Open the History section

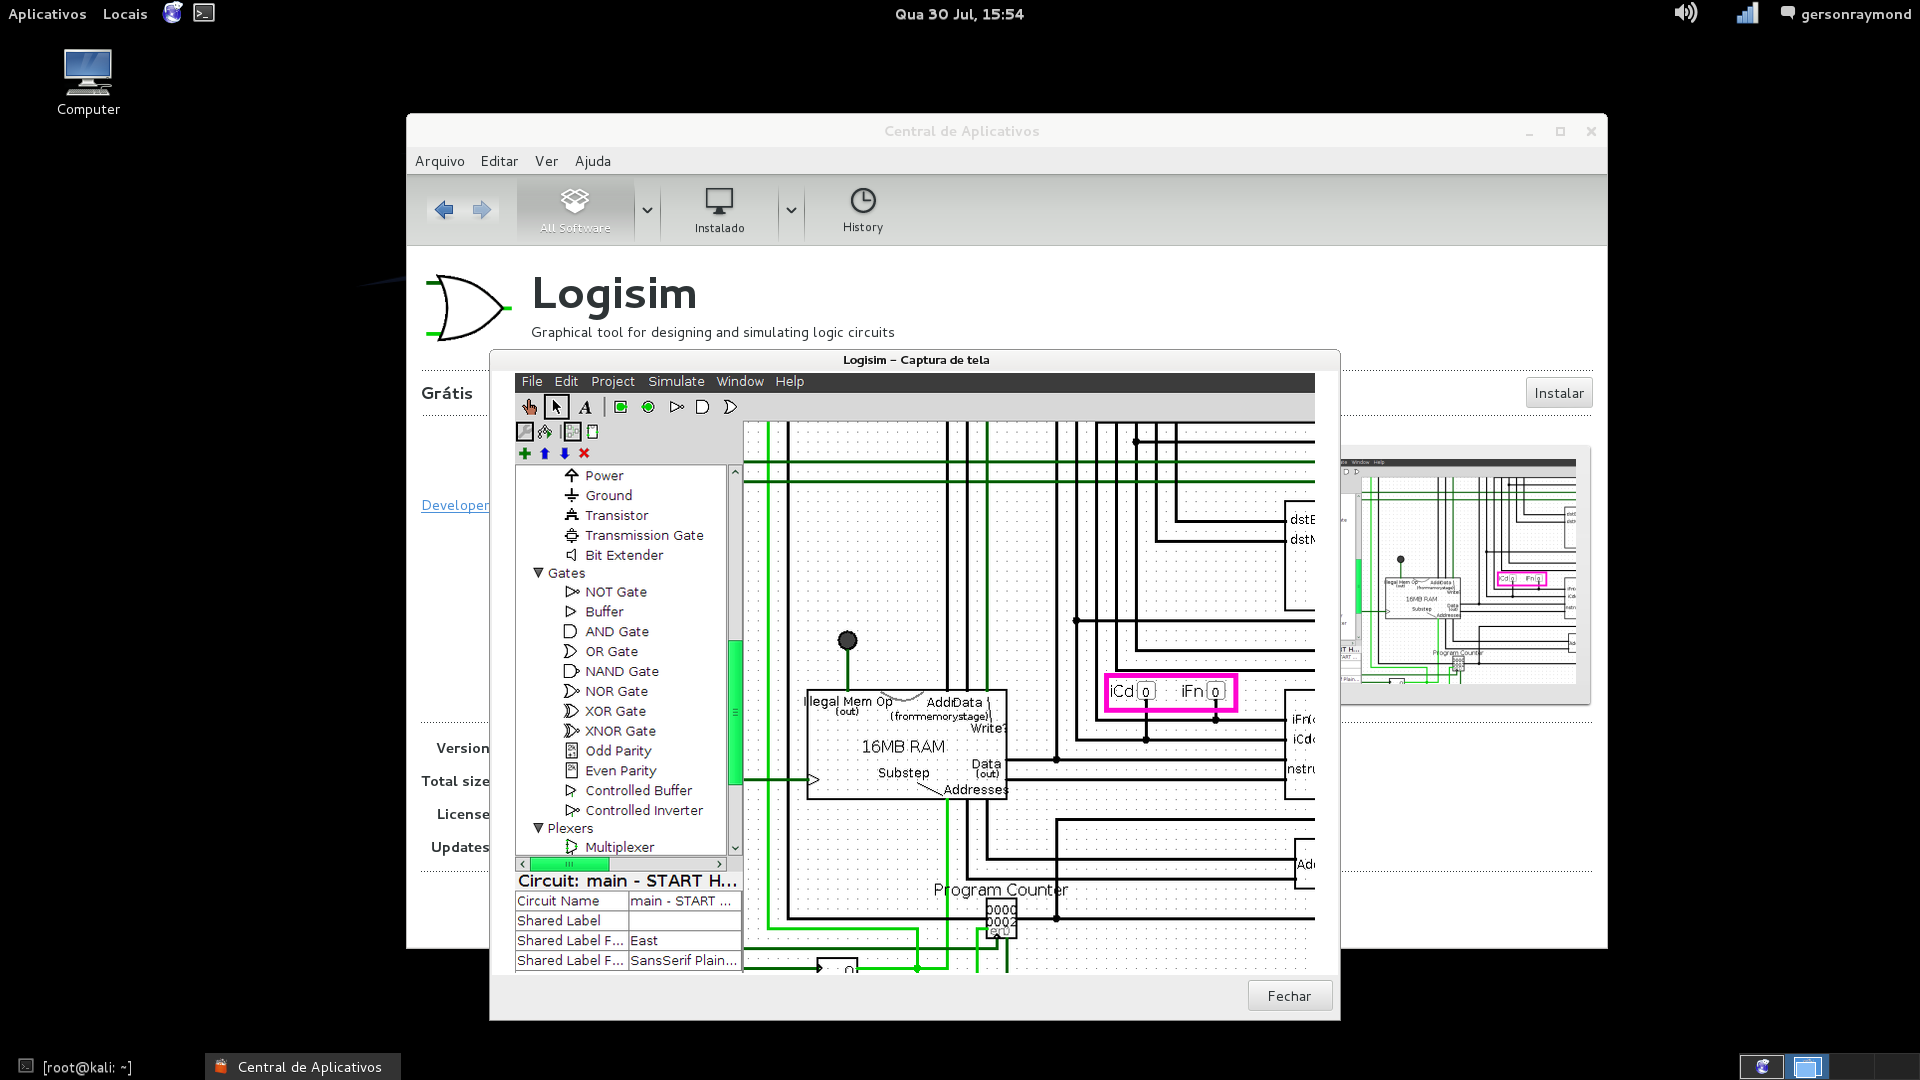(862, 210)
